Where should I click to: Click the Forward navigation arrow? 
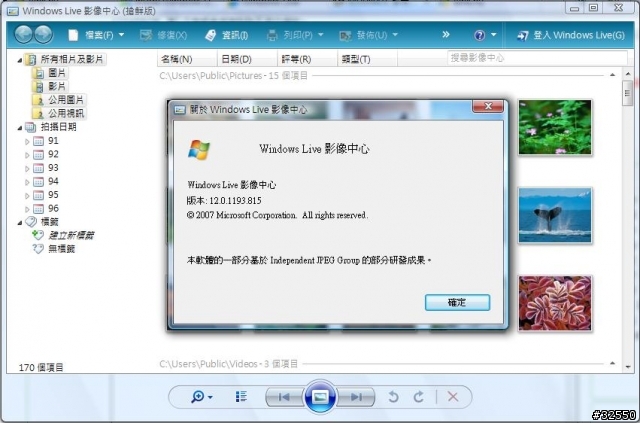43,35
